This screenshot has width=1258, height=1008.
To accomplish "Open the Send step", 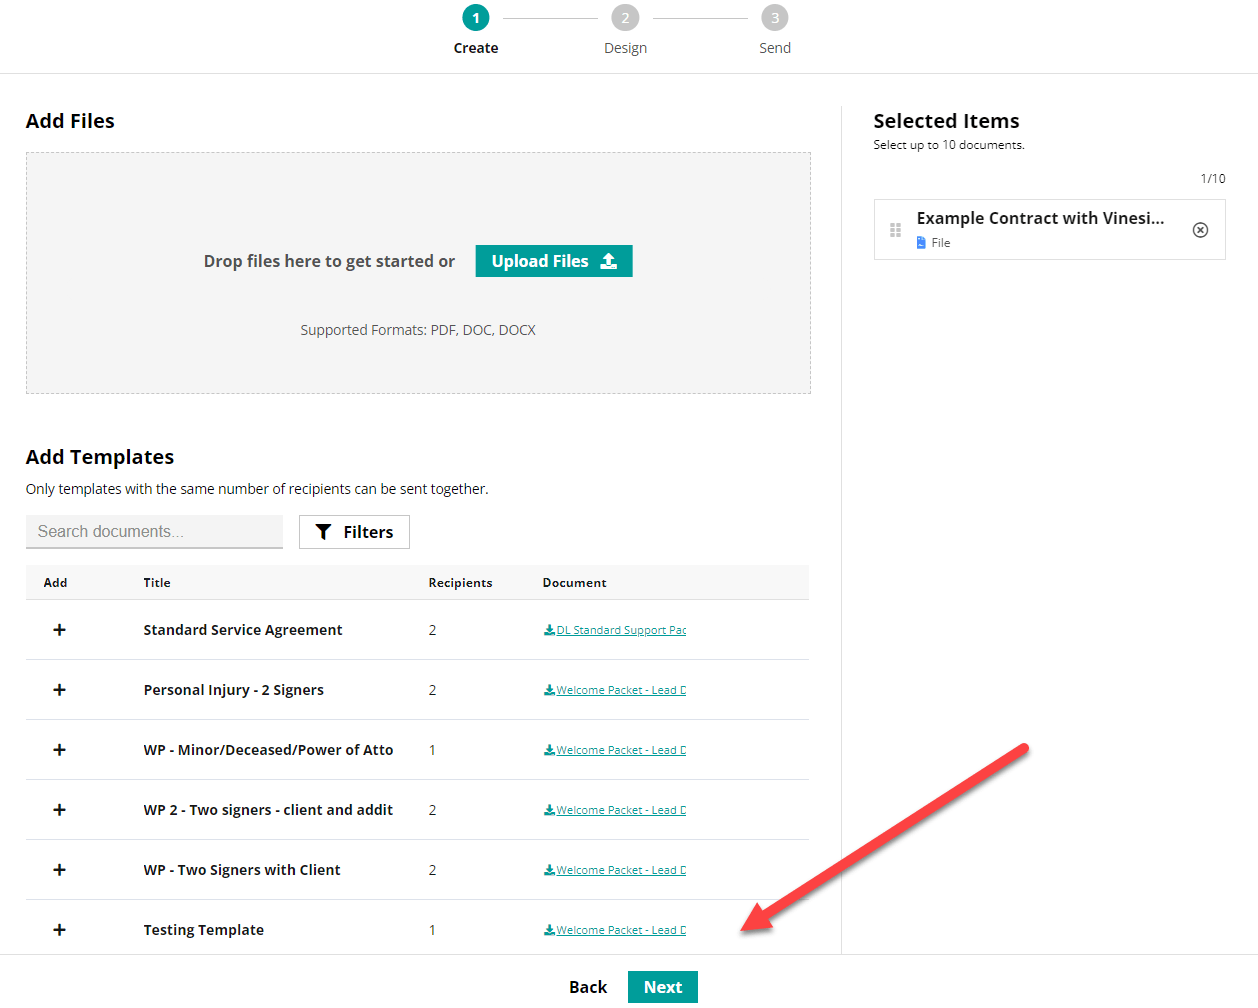I will pyautogui.click(x=775, y=17).
